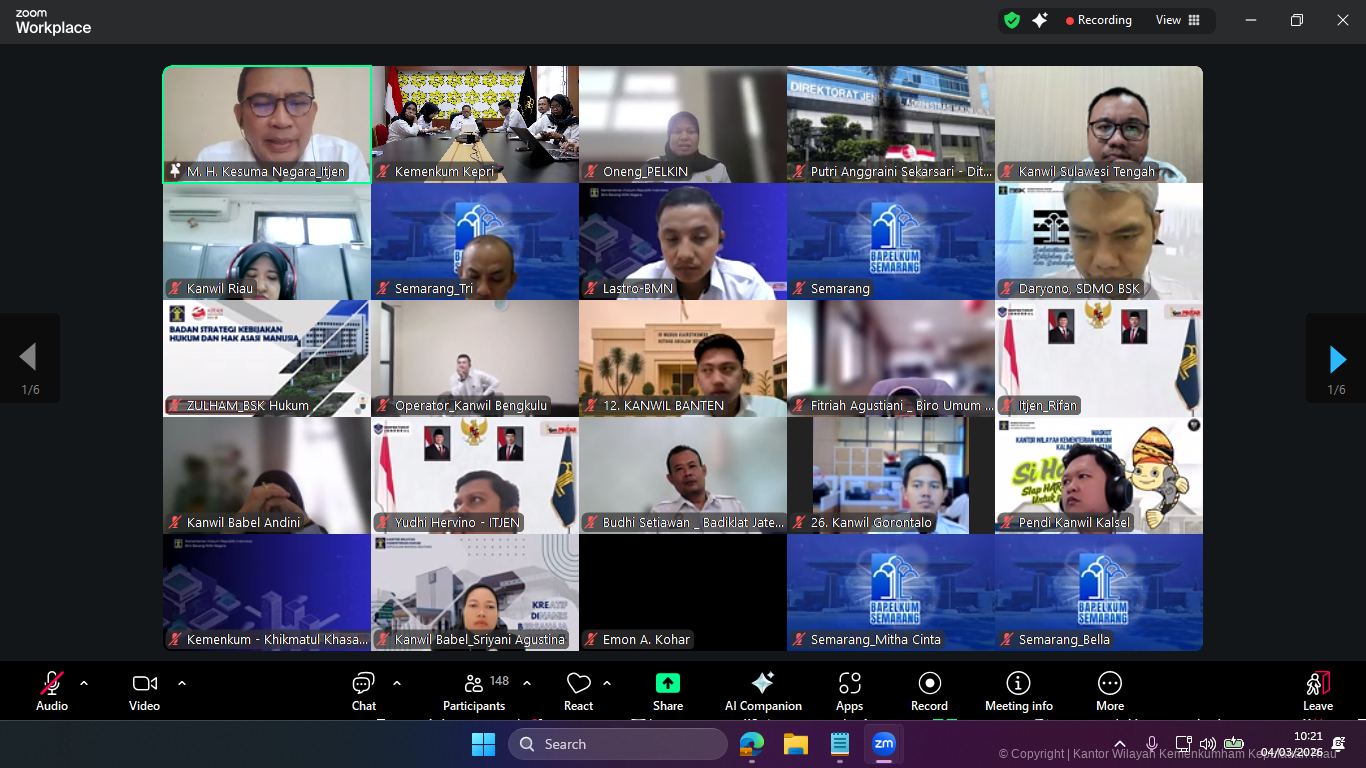The image size is (1366, 768).
Task: Go to next participants page
Action: tap(1337, 359)
